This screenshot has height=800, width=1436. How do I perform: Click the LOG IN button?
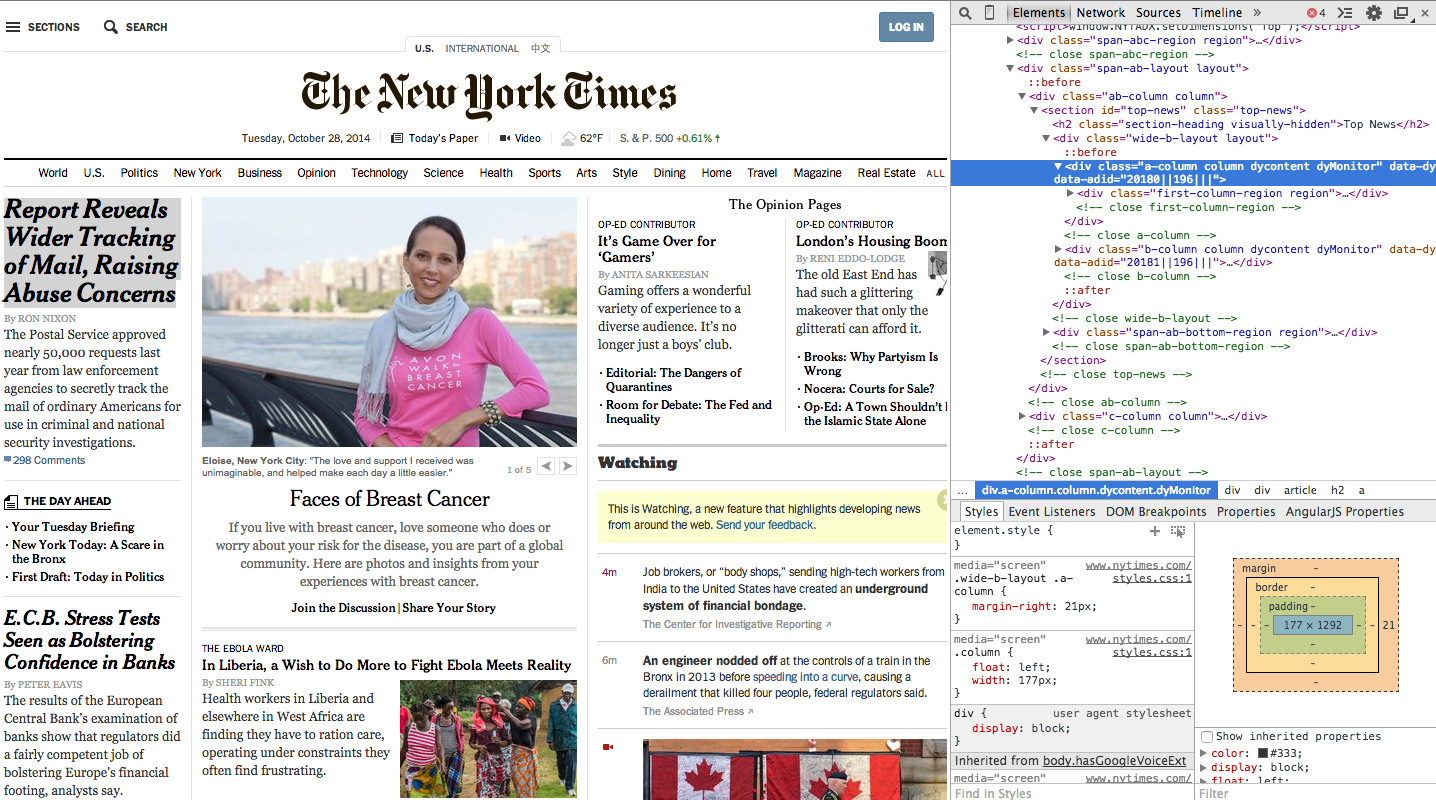coord(906,27)
